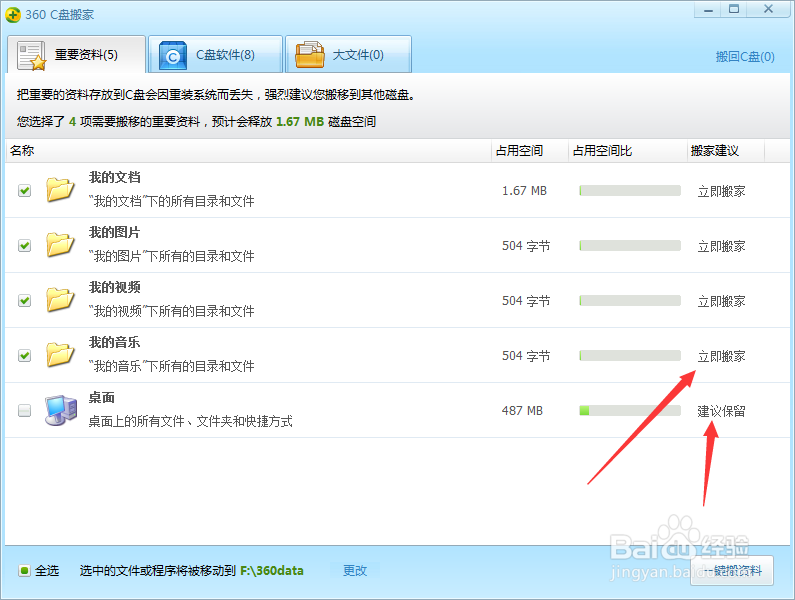
Task: Click 立即搬家 in the 我的音乐 row
Action: (721, 356)
